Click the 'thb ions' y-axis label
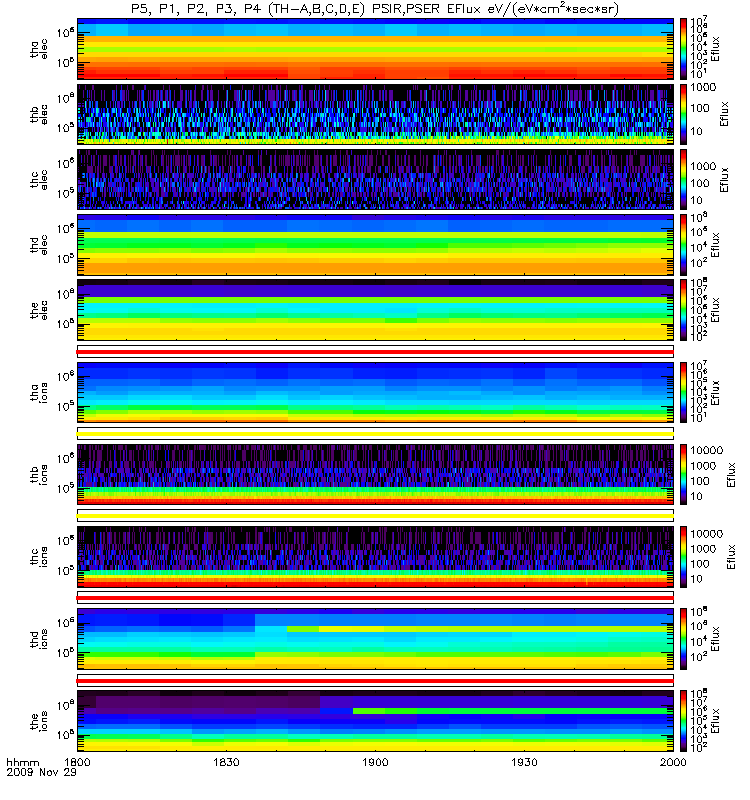The width and height of the screenshot is (750, 800). [x=39, y=474]
